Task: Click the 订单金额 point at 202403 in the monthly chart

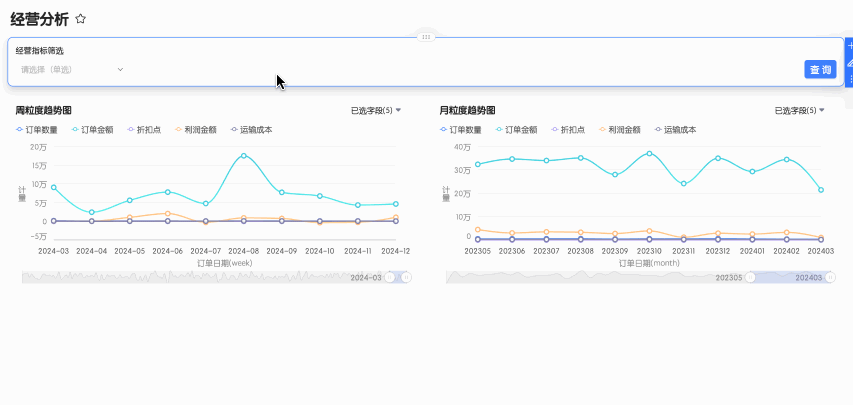Action: (x=821, y=190)
